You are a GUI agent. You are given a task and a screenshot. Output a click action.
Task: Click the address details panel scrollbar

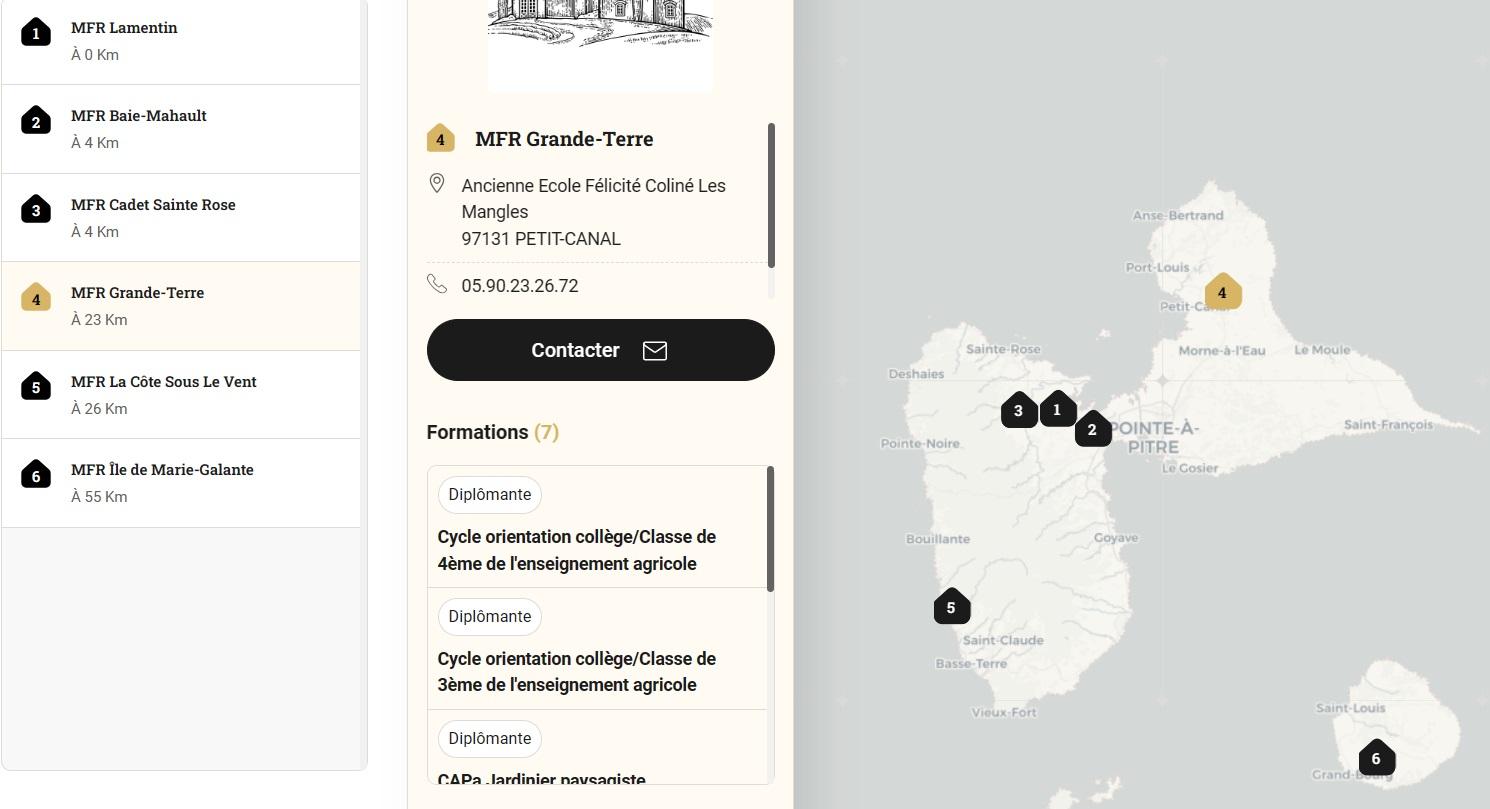point(771,196)
